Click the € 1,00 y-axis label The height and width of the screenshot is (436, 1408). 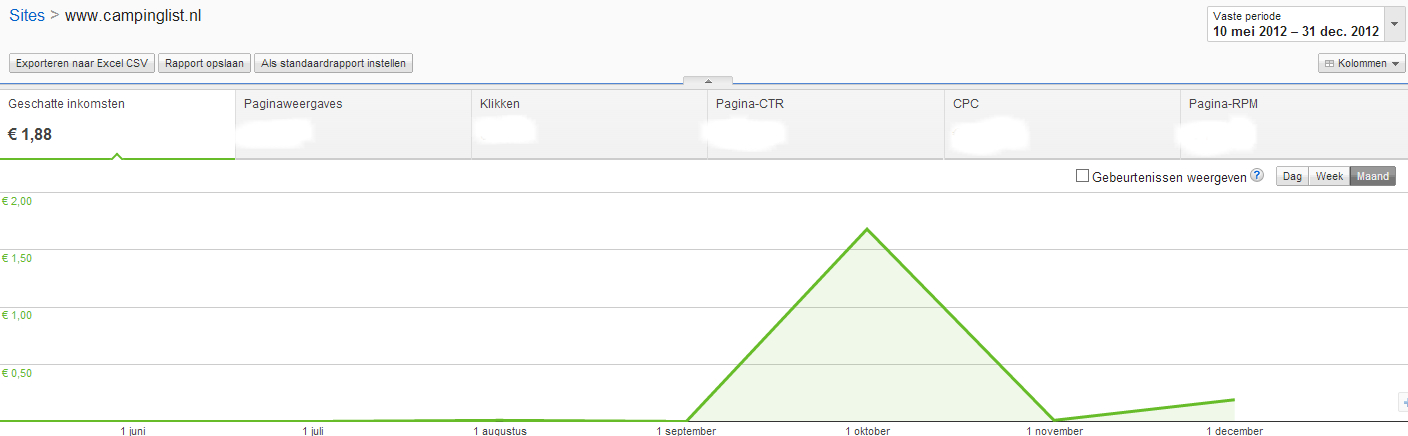pyautogui.click(x=17, y=315)
